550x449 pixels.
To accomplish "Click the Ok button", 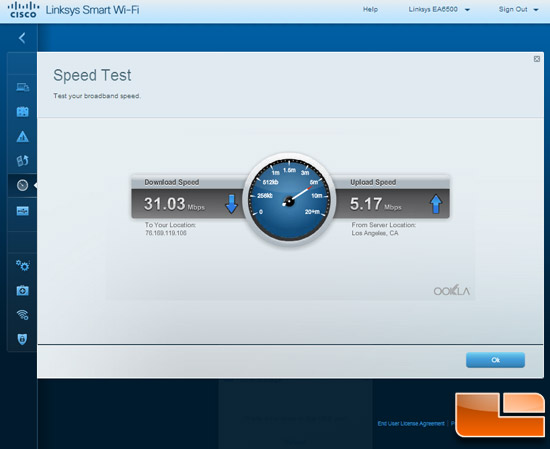I will tap(495, 360).
